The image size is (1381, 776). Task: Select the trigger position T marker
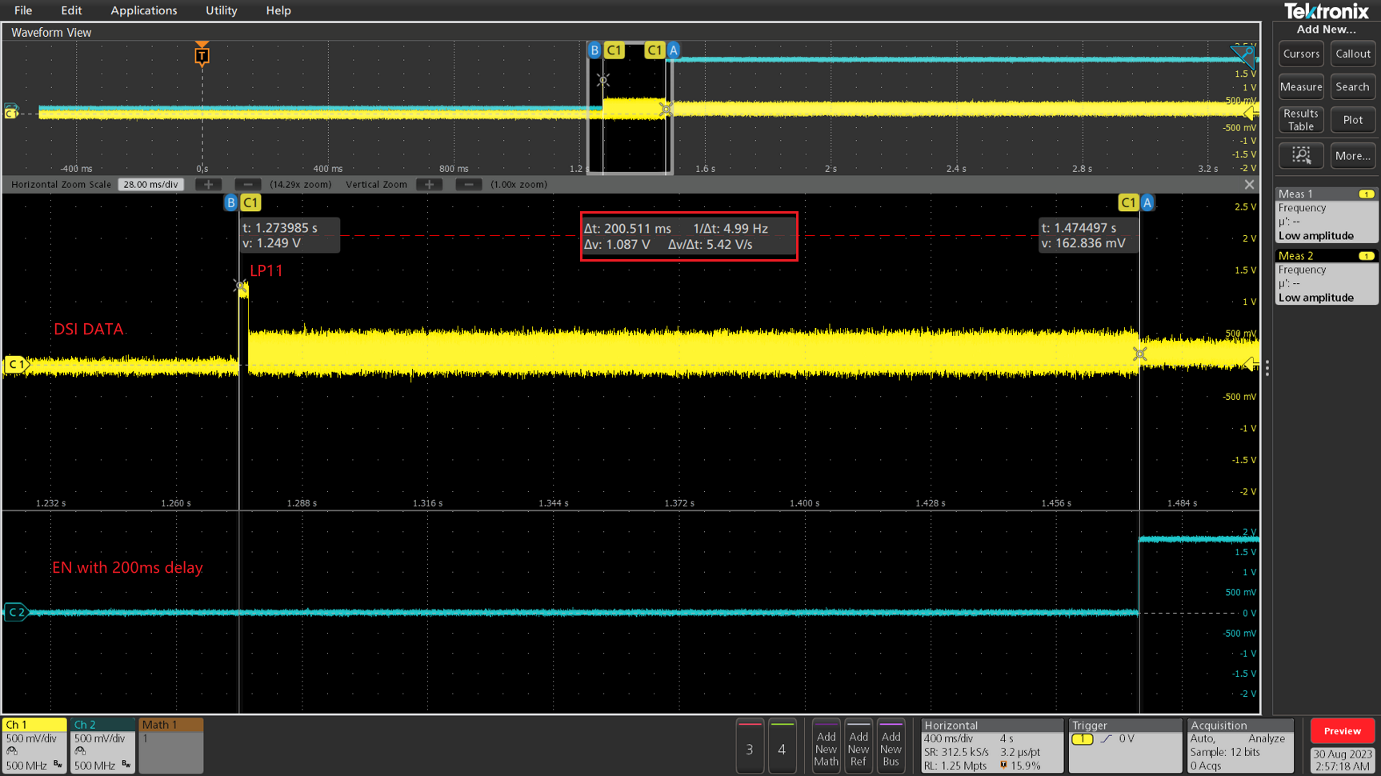click(202, 55)
